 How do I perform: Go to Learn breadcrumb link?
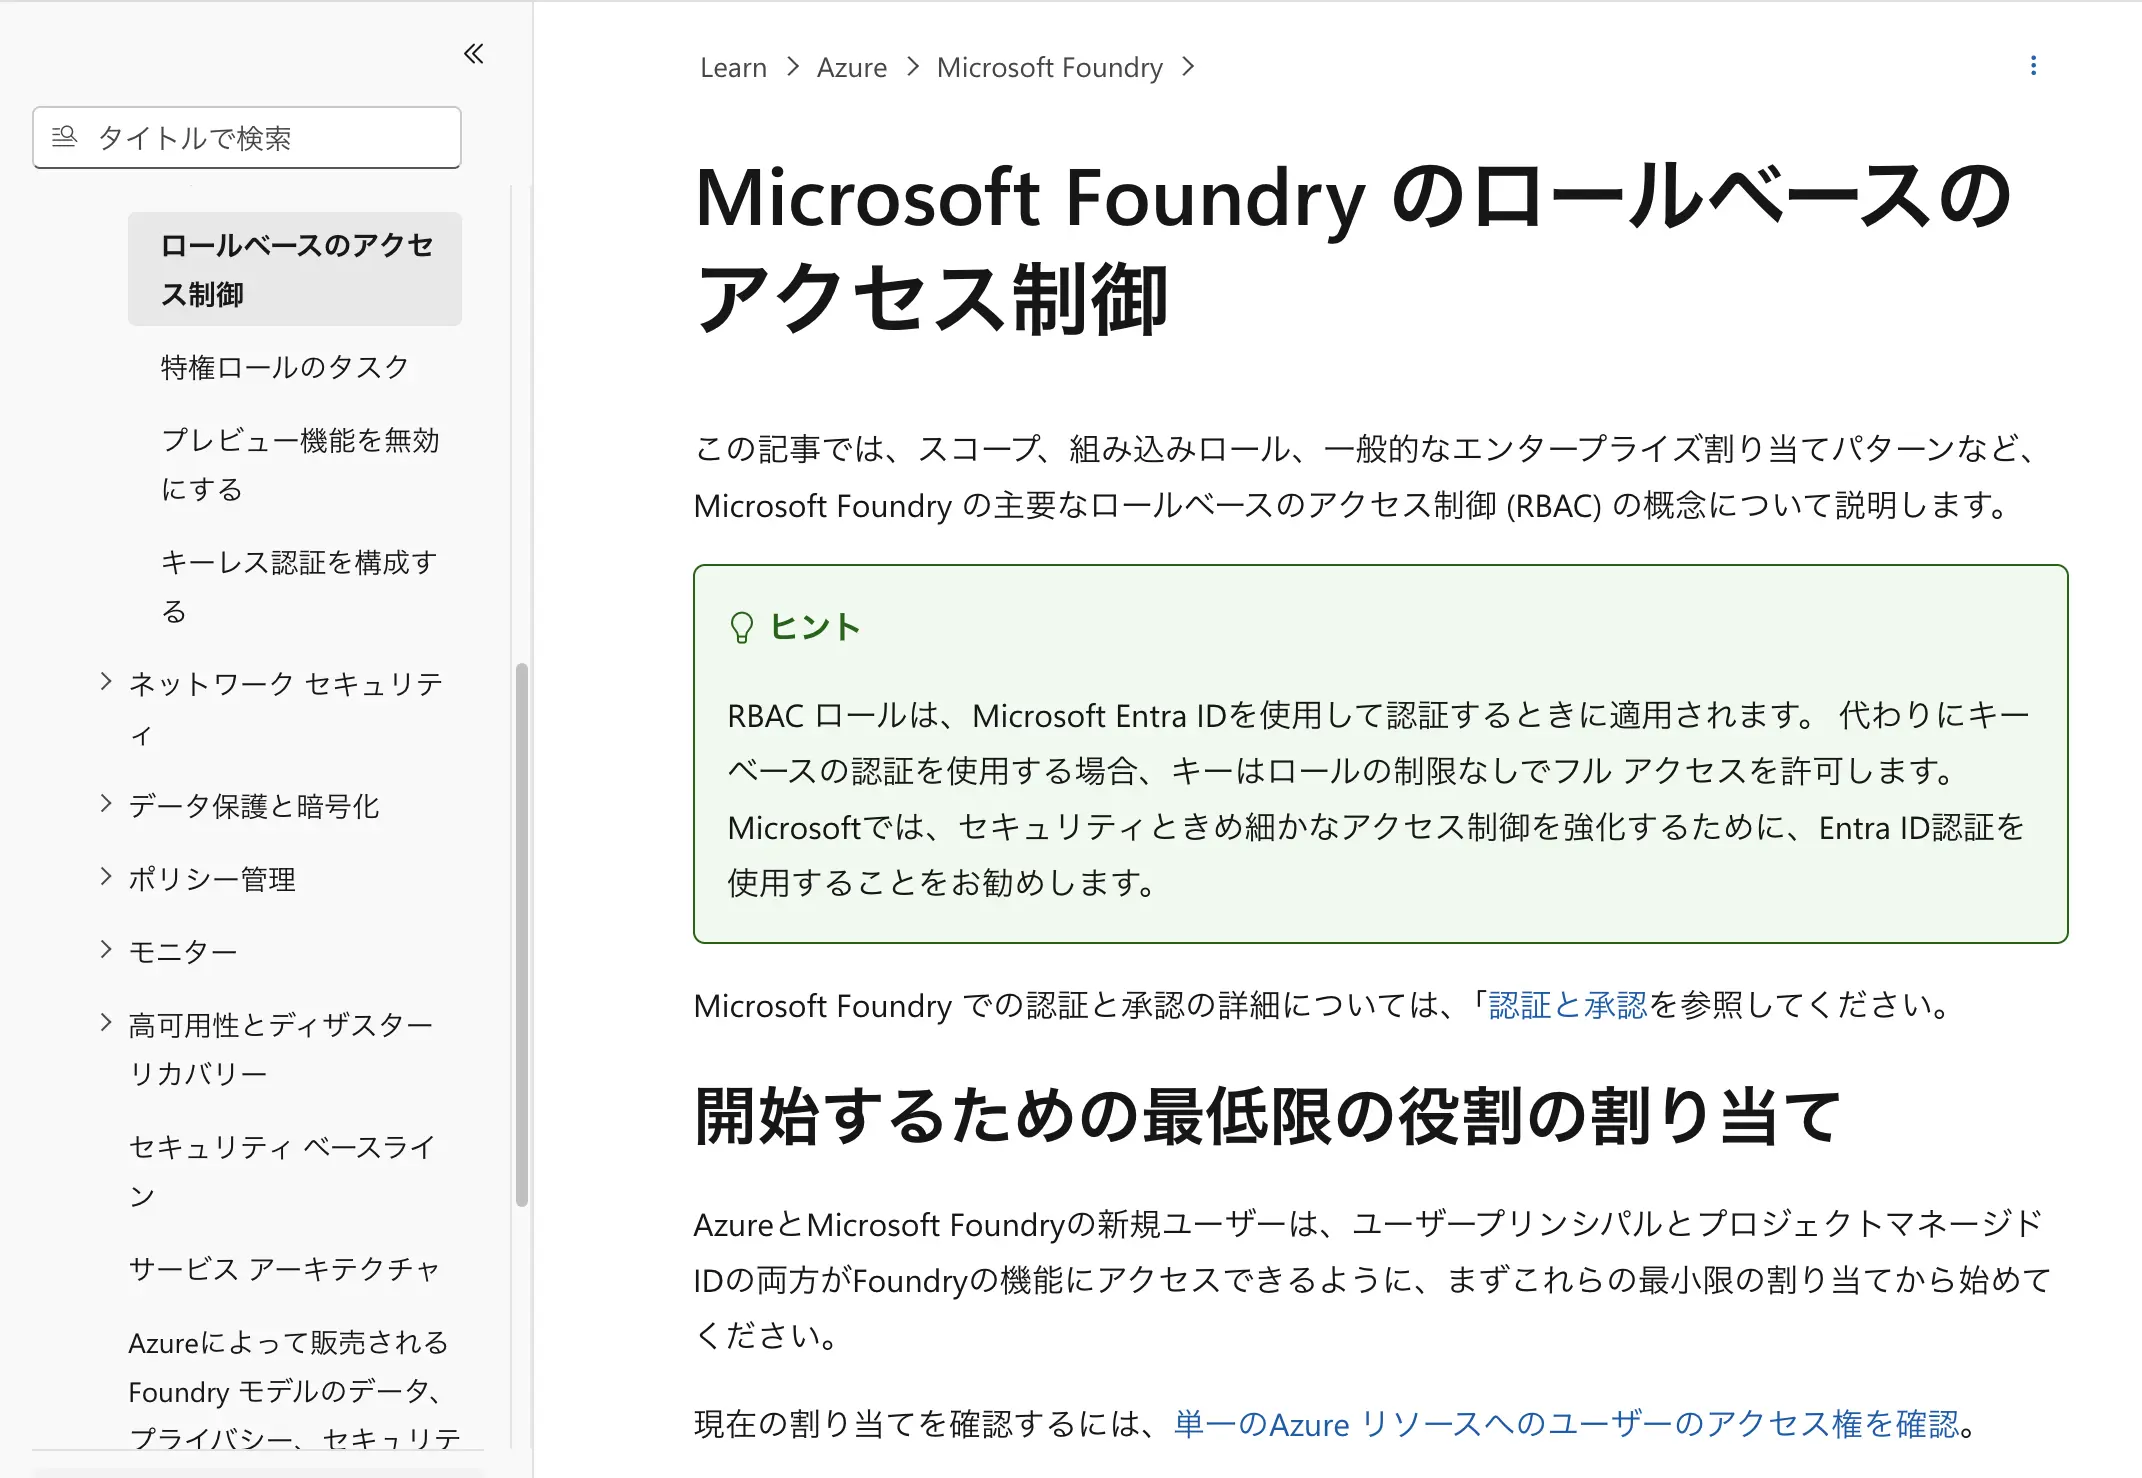[x=733, y=67]
